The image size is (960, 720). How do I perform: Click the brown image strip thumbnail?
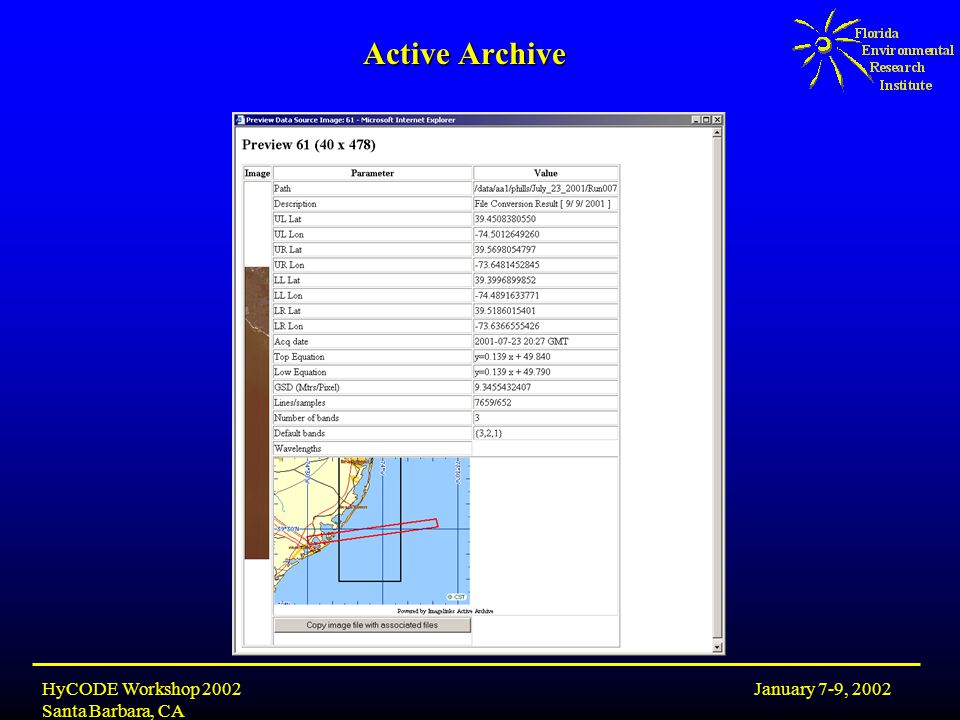click(x=257, y=413)
